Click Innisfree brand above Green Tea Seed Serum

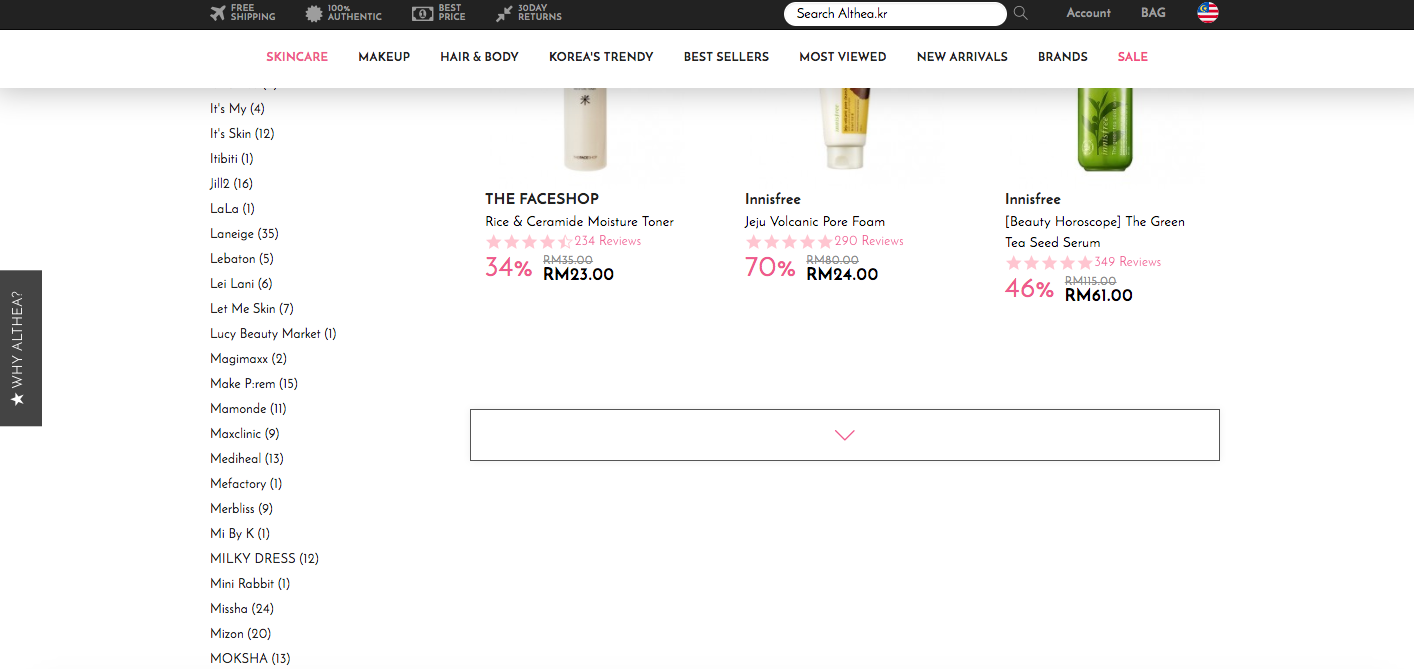(x=1033, y=199)
